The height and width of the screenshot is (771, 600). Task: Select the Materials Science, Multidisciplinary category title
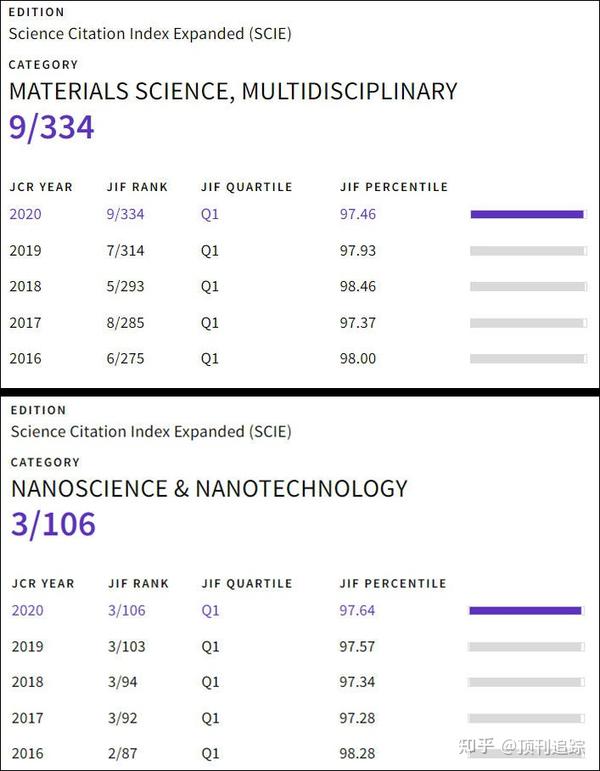pos(233,91)
